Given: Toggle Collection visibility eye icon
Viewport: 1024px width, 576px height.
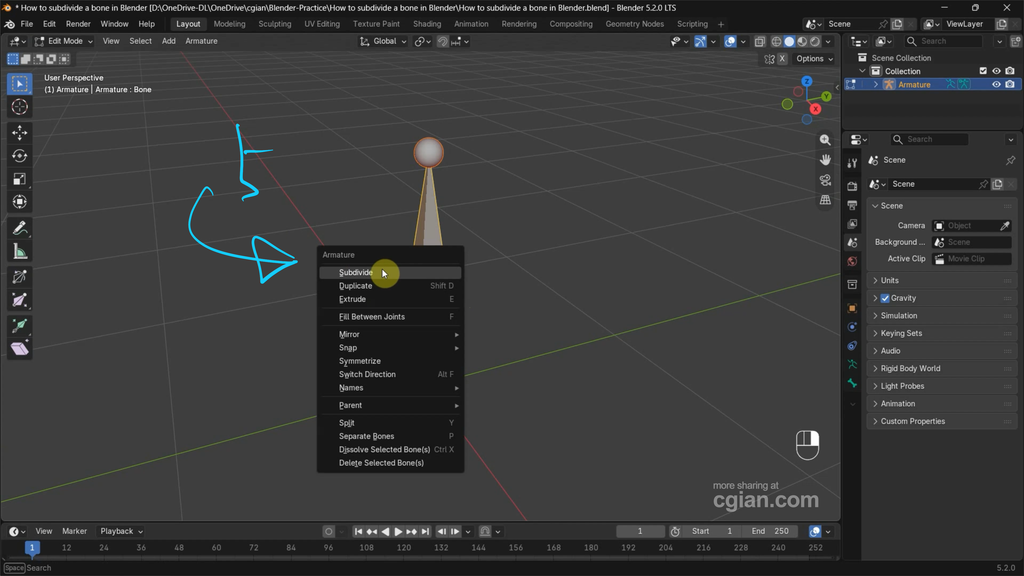Looking at the screenshot, I should pyautogui.click(x=997, y=71).
